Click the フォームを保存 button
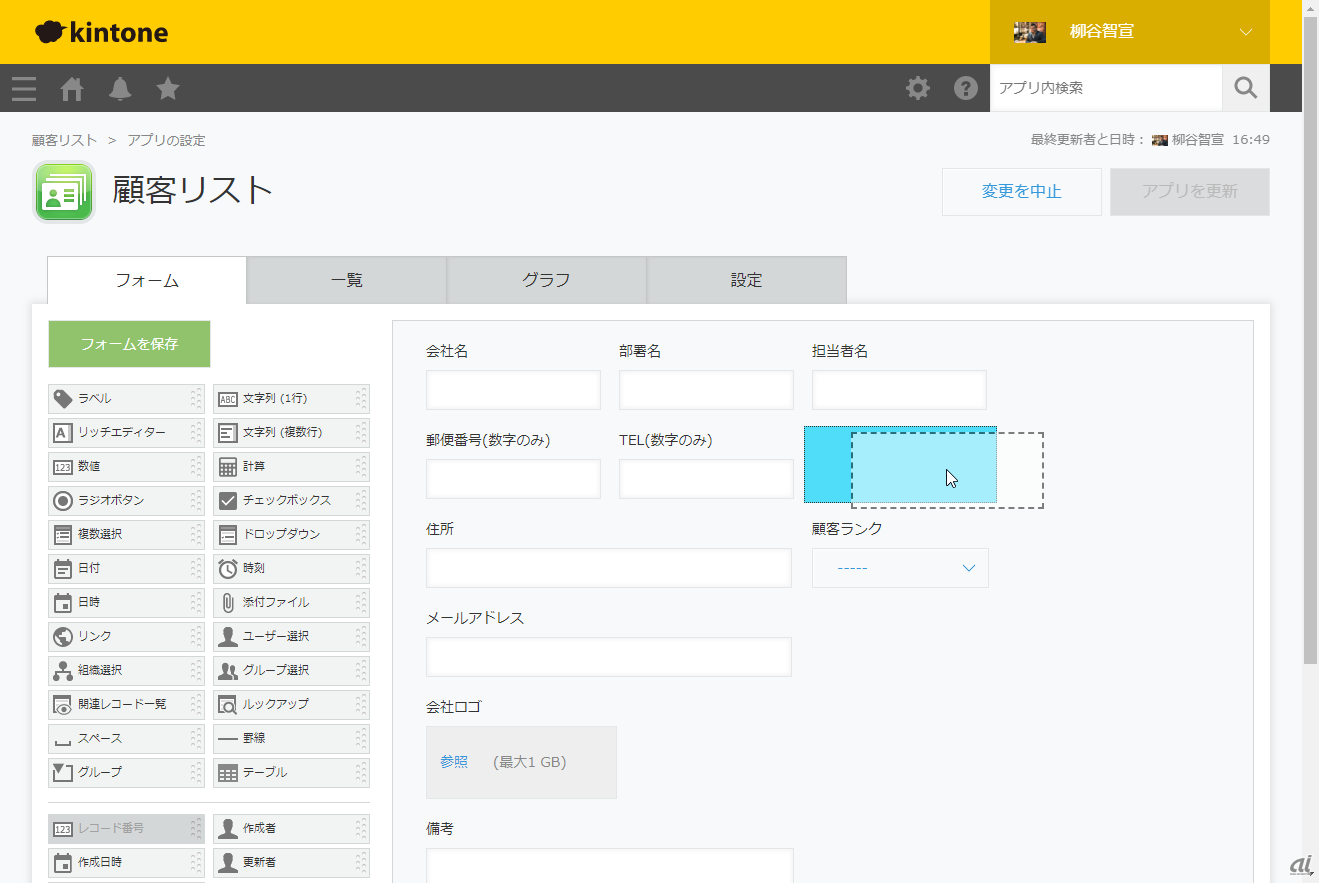Image resolution: width=1319 pixels, height=883 pixels. pos(129,344)
